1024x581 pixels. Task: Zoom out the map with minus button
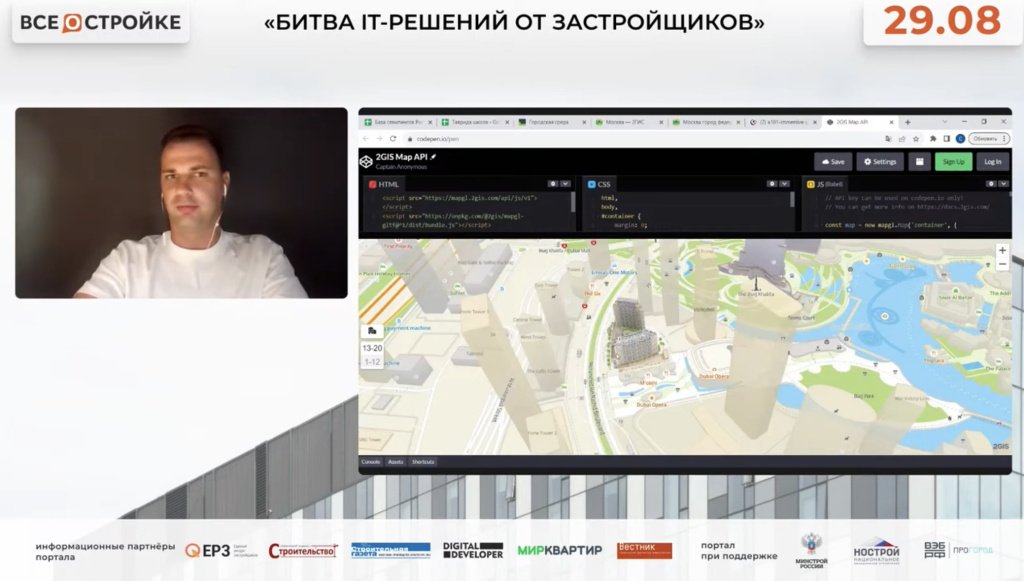pos(1002,264)
